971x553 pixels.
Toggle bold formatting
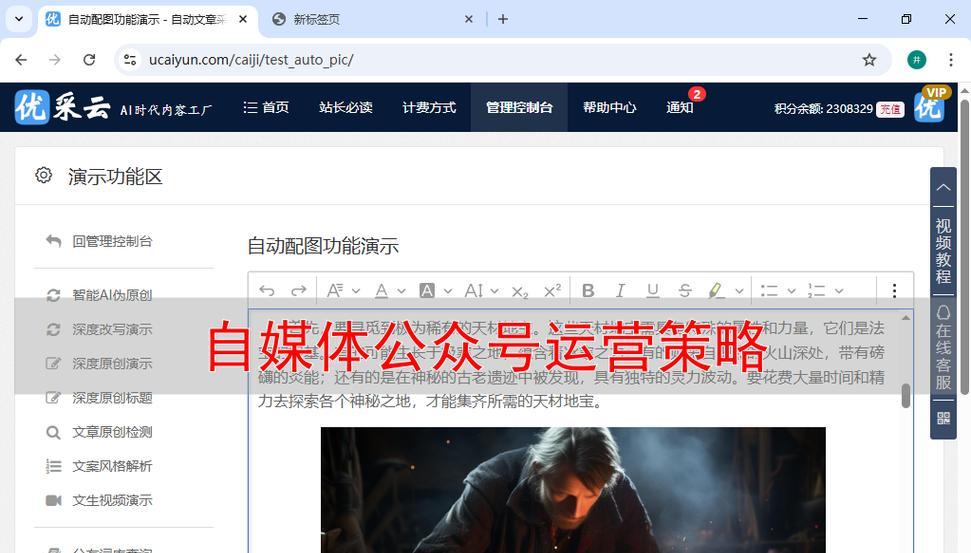coord(588,290)
